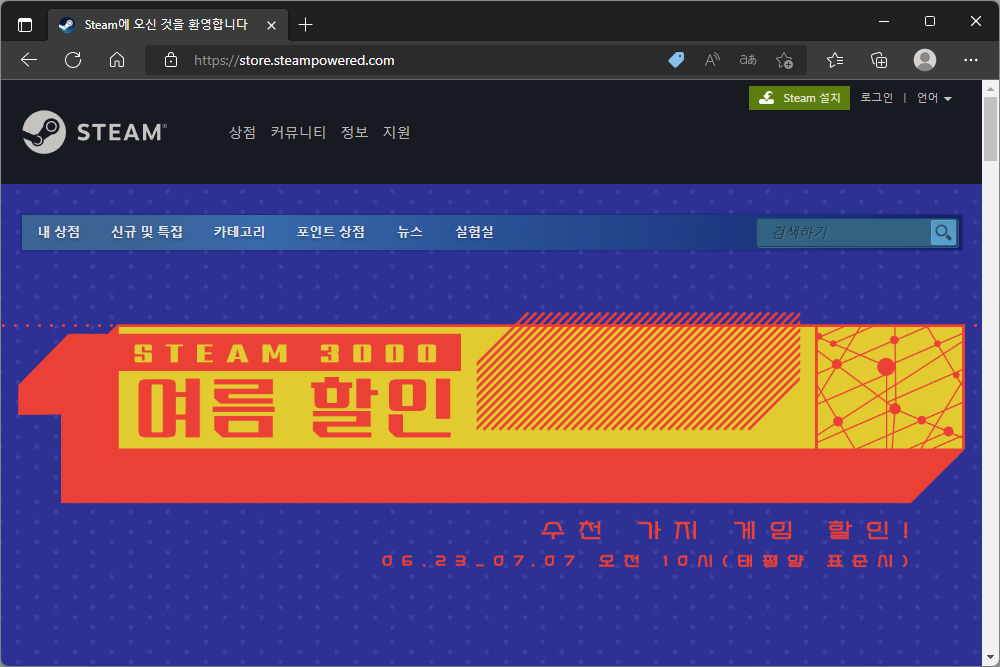Click the address bar URL
Image resolution: width=1000 pixels, height=667 pixels.
click(x=294, y=60)
